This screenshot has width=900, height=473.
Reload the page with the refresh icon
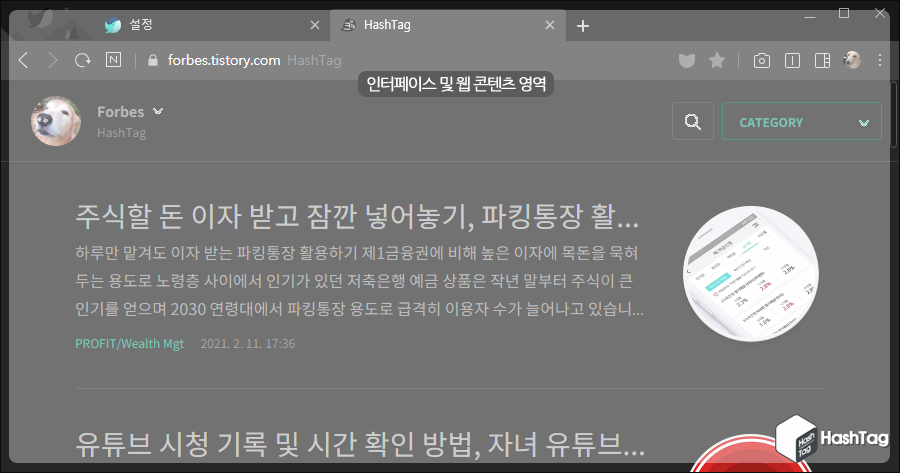pos(83,60)
